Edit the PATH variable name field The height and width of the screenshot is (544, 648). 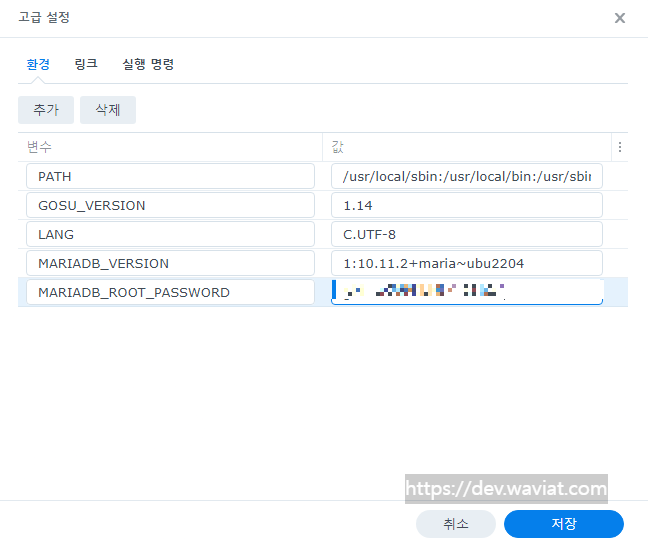tap(170, 177)
